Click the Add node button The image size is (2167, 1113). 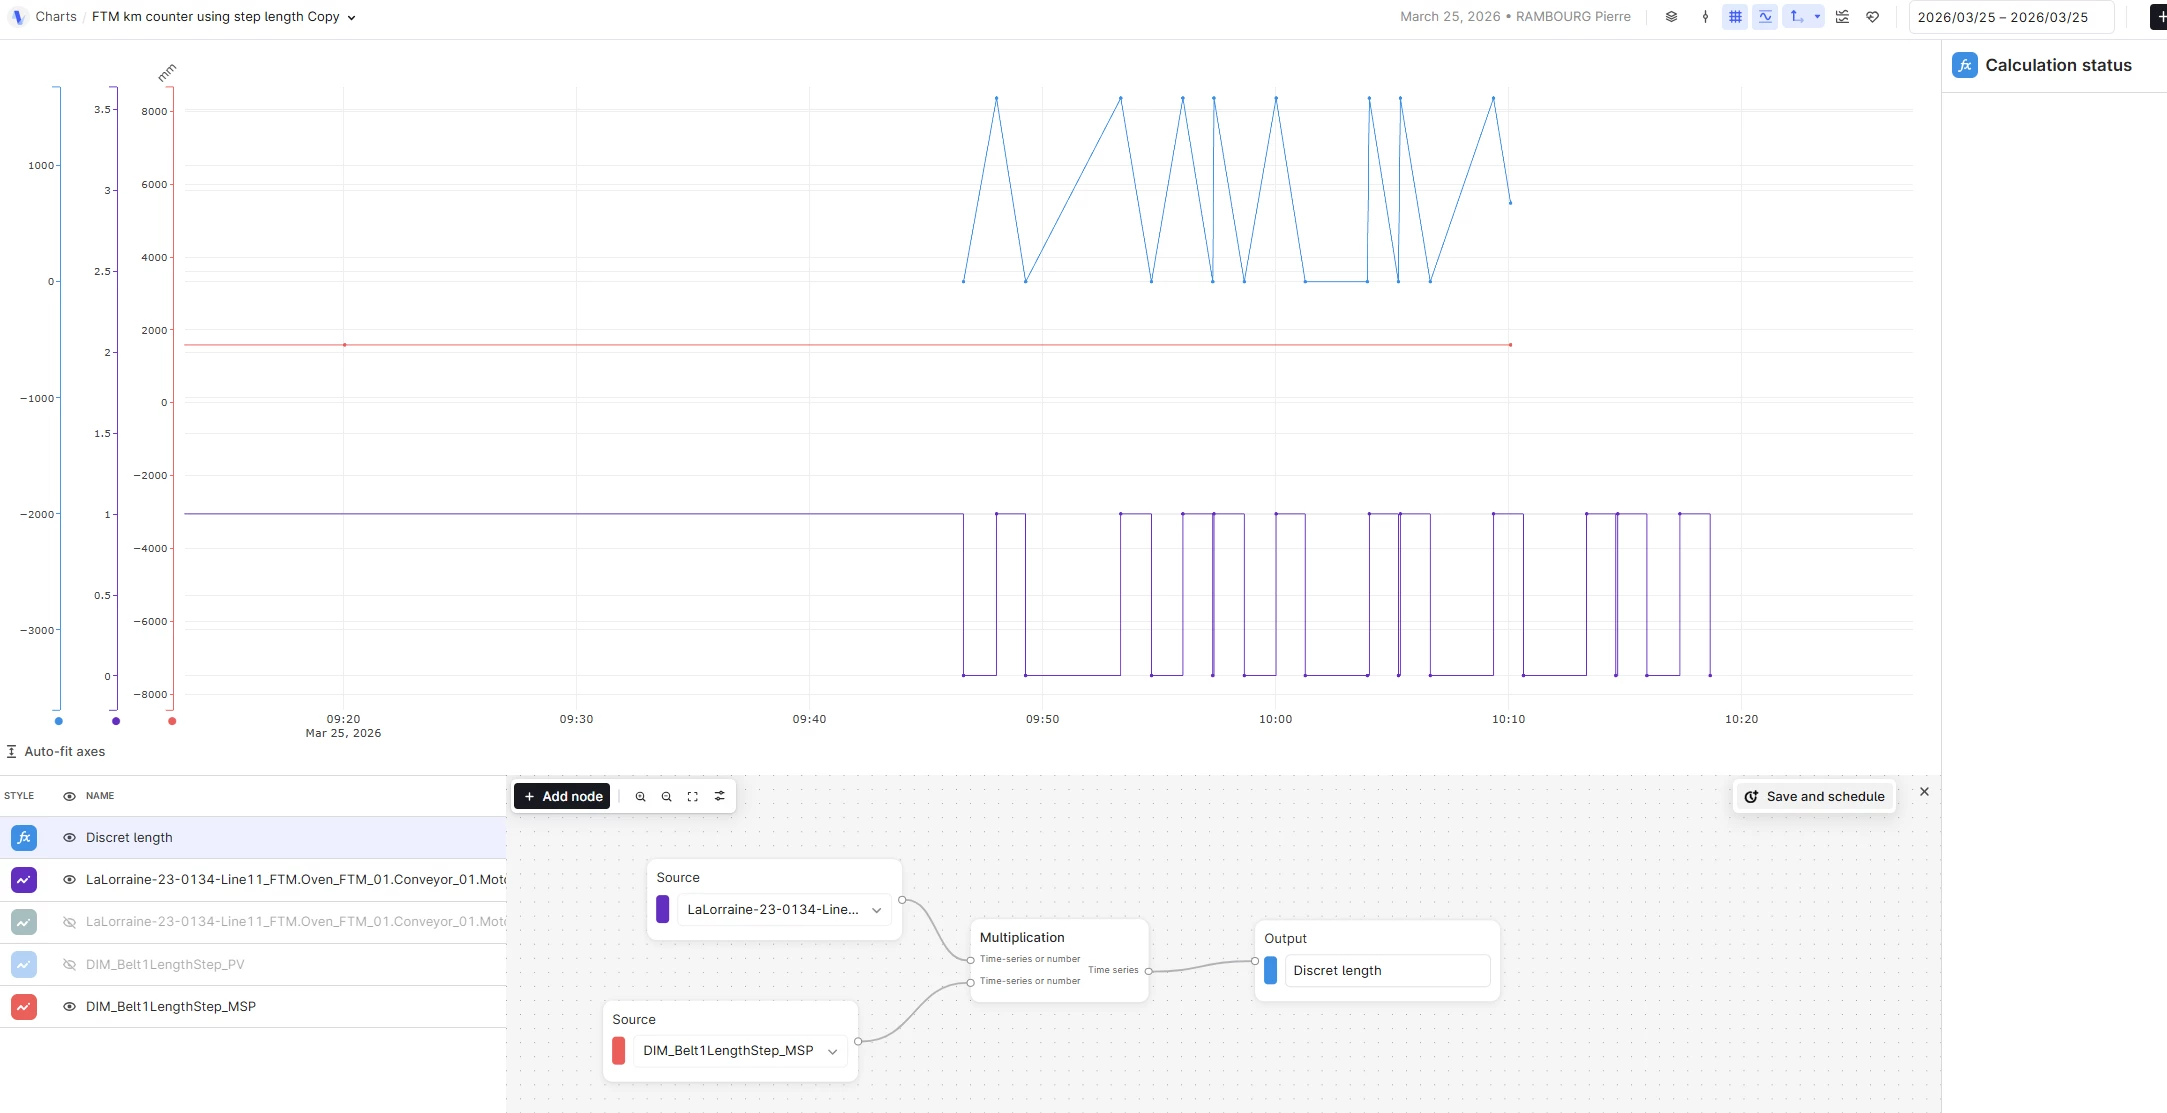coord(562,797)
